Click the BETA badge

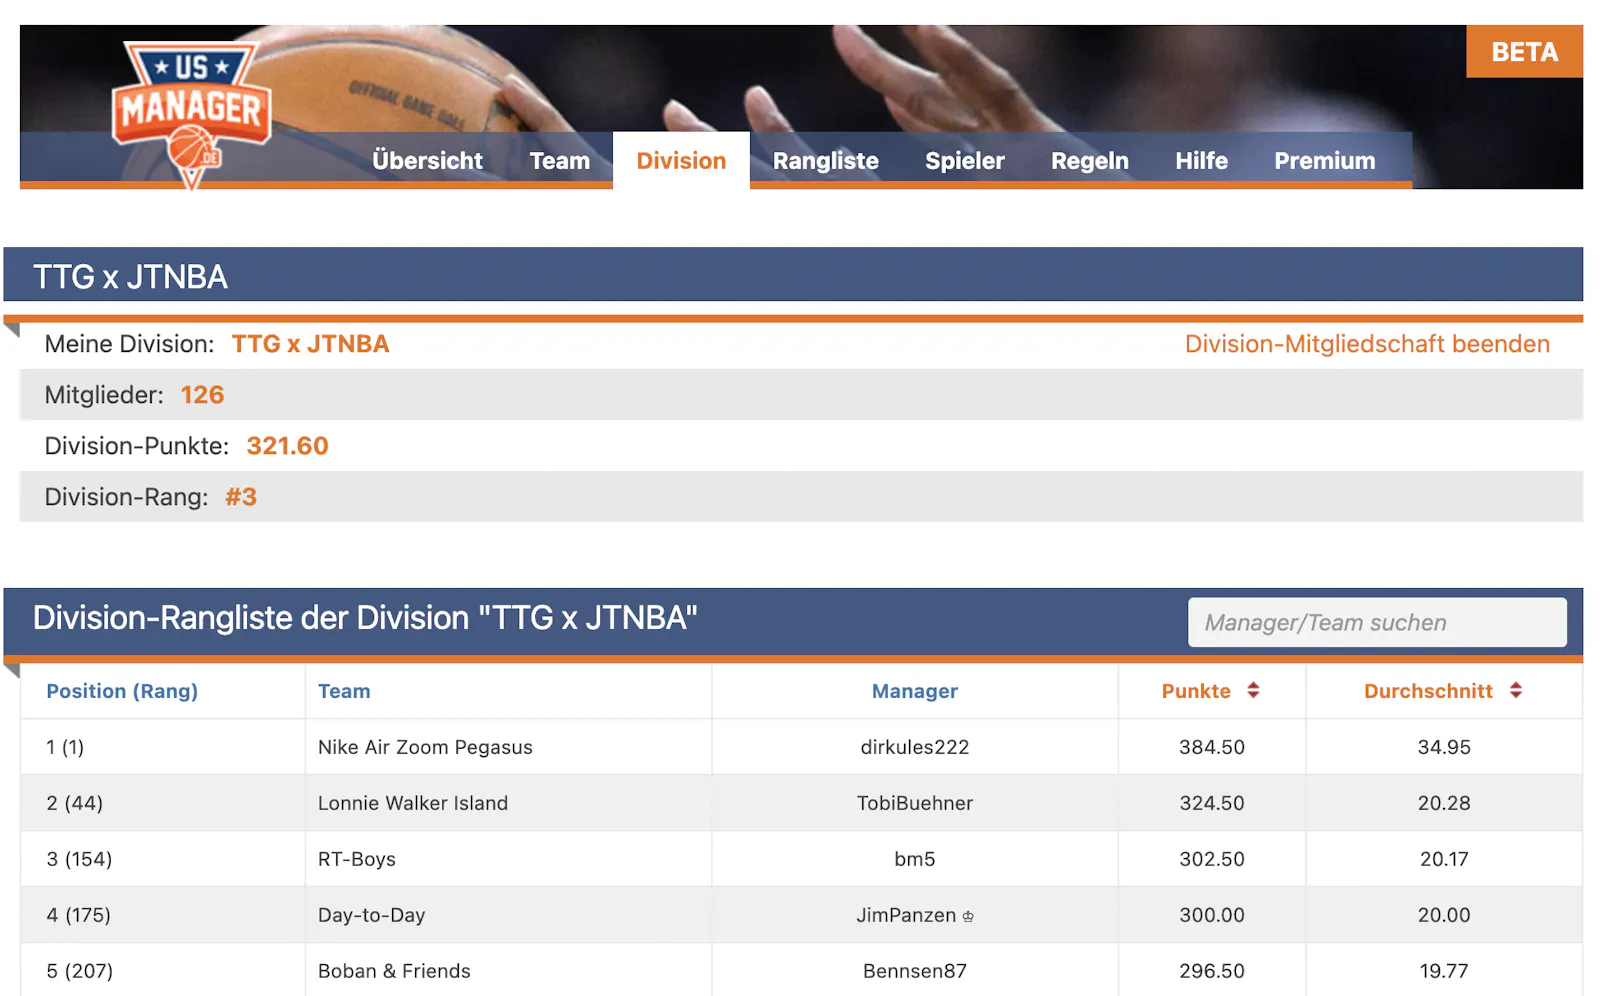coord(1524,51)
